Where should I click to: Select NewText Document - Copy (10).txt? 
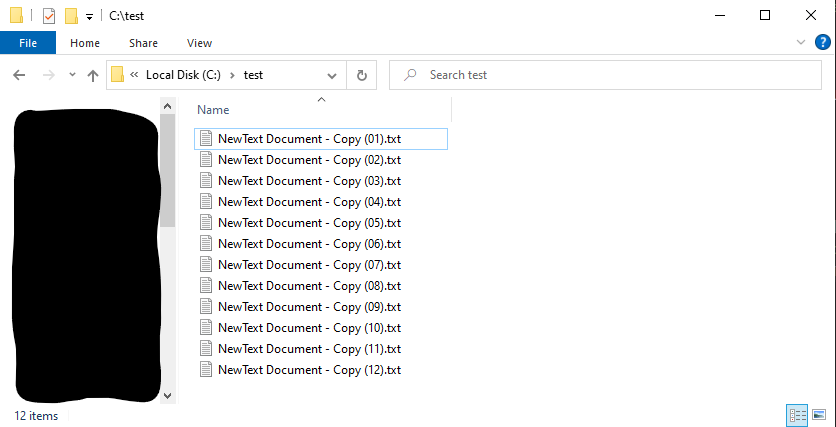tap(309, 328)
